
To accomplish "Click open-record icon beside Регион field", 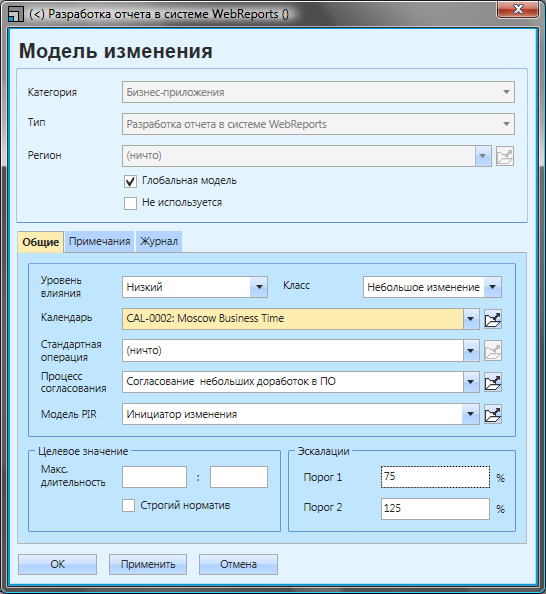I will (x=505, y=156).
